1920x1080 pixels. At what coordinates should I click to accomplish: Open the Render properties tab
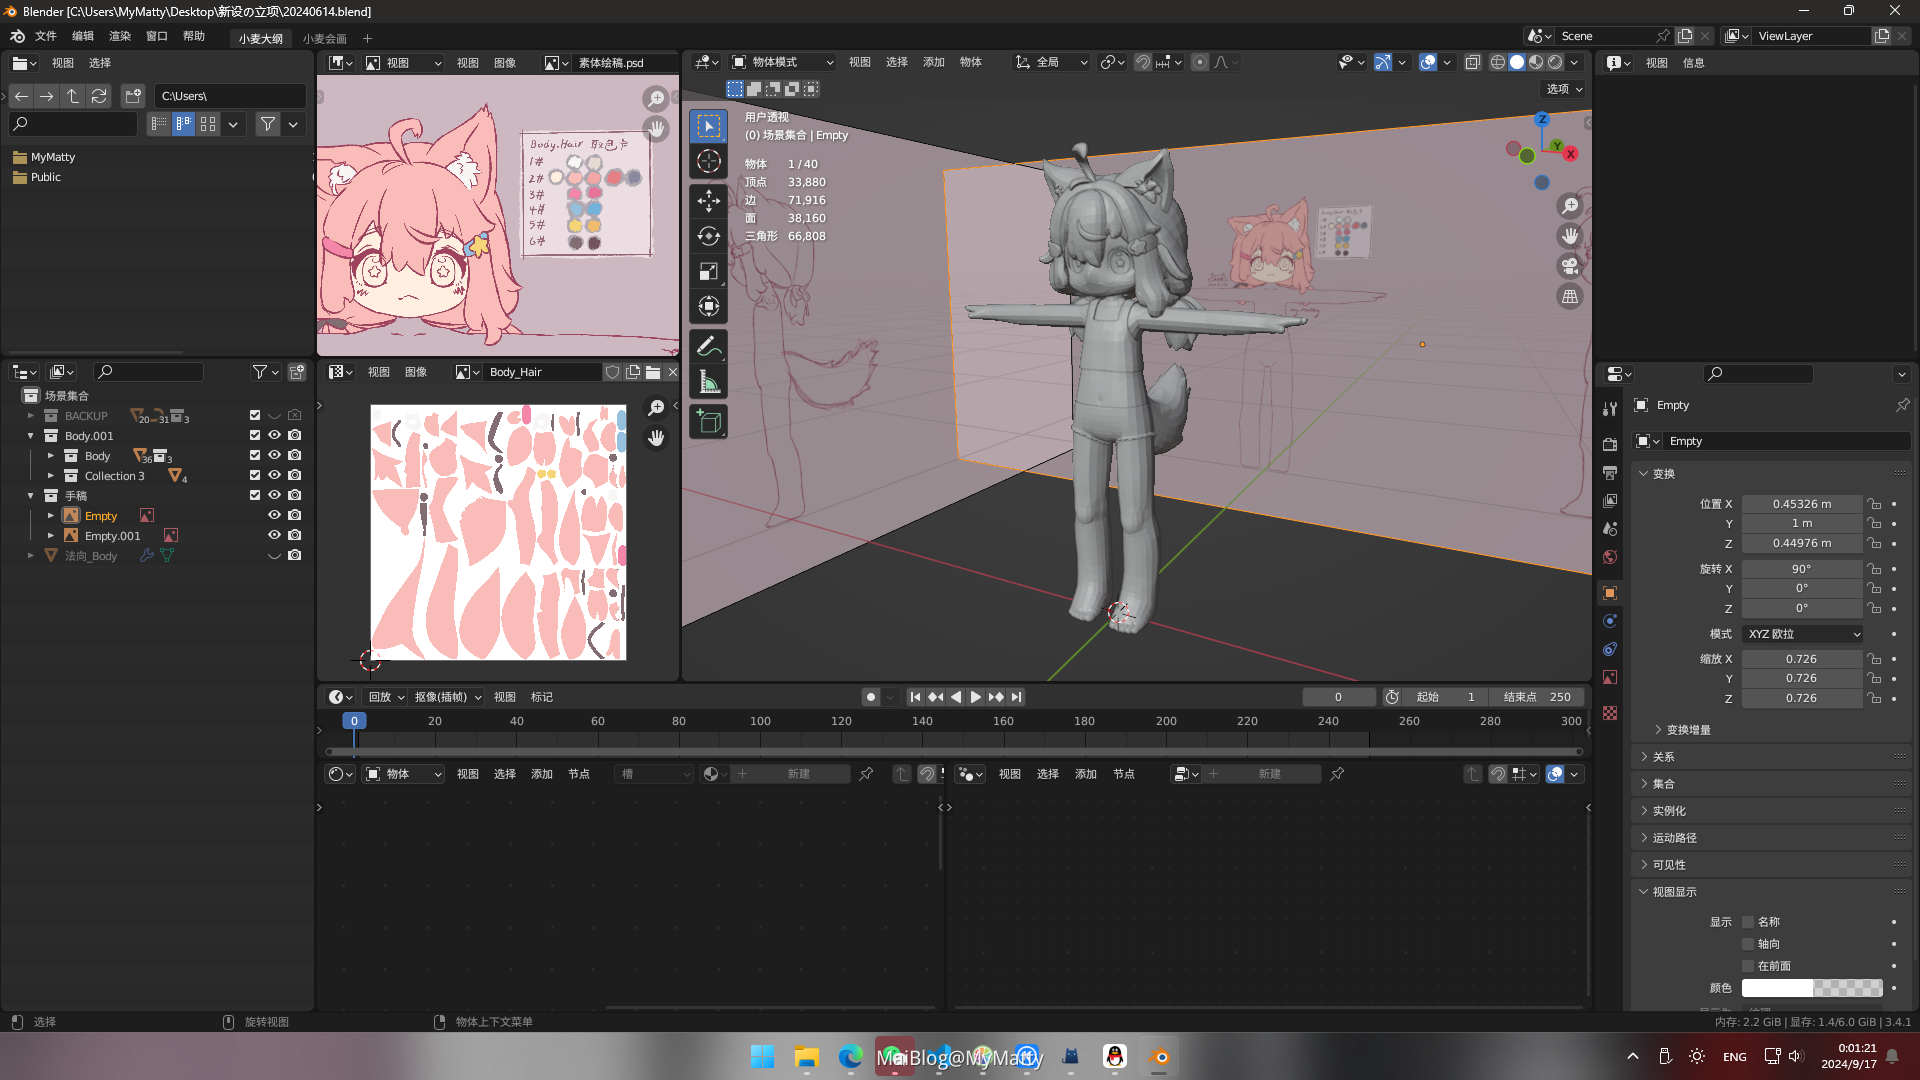1610,444
